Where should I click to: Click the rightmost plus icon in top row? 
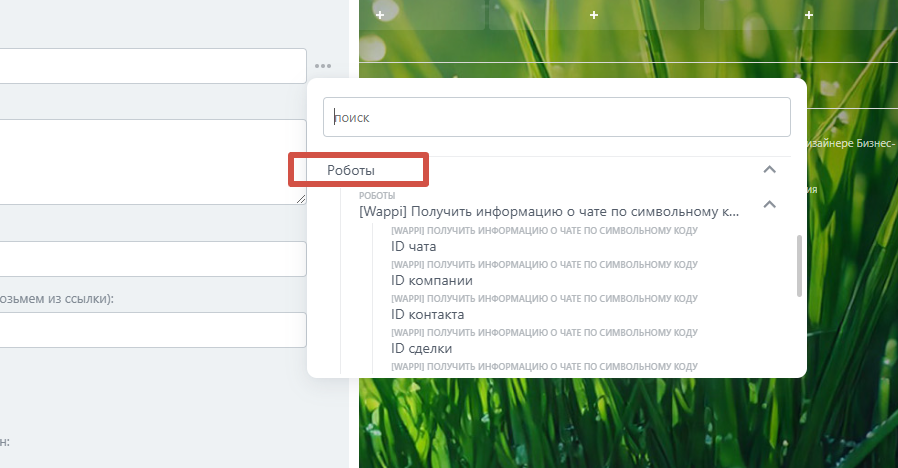[809, 15]
